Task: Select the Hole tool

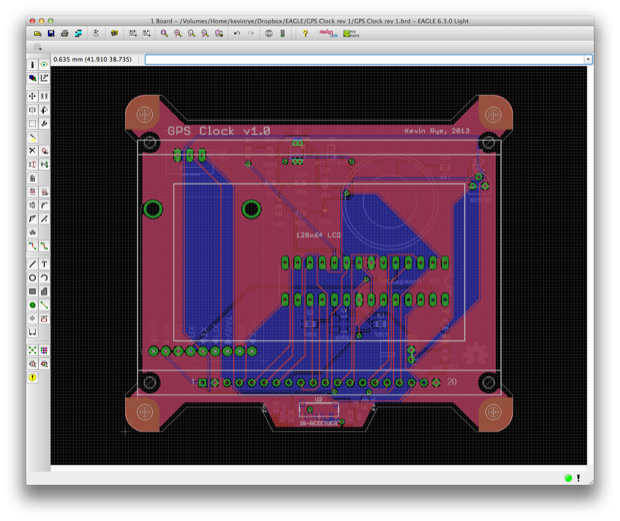Action: 32,318
